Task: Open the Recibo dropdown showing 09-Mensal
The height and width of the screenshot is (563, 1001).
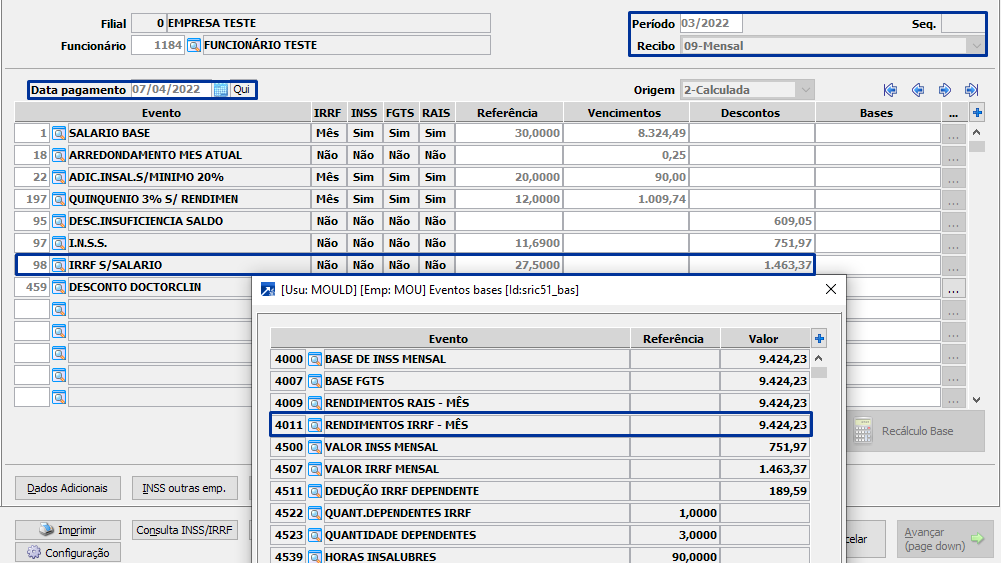Action: coord(975,45)
